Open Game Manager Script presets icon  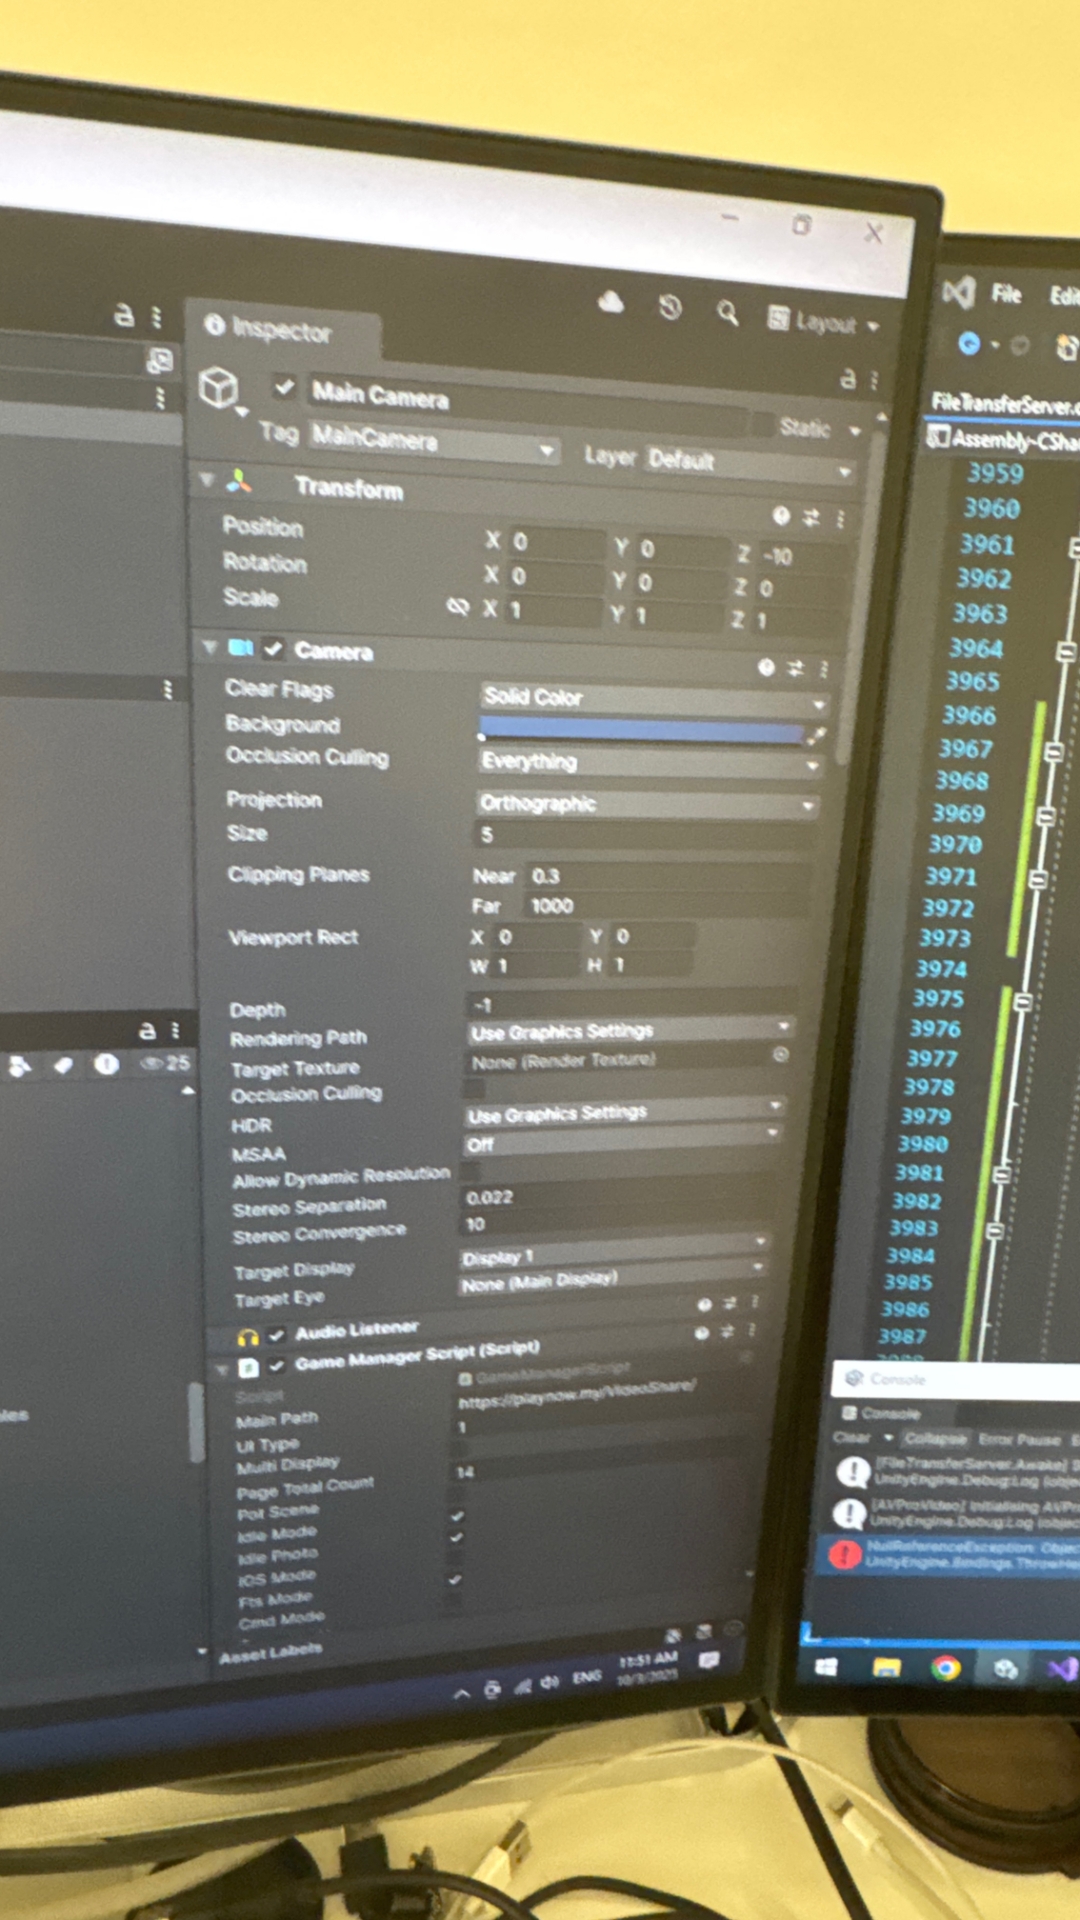727,1331
